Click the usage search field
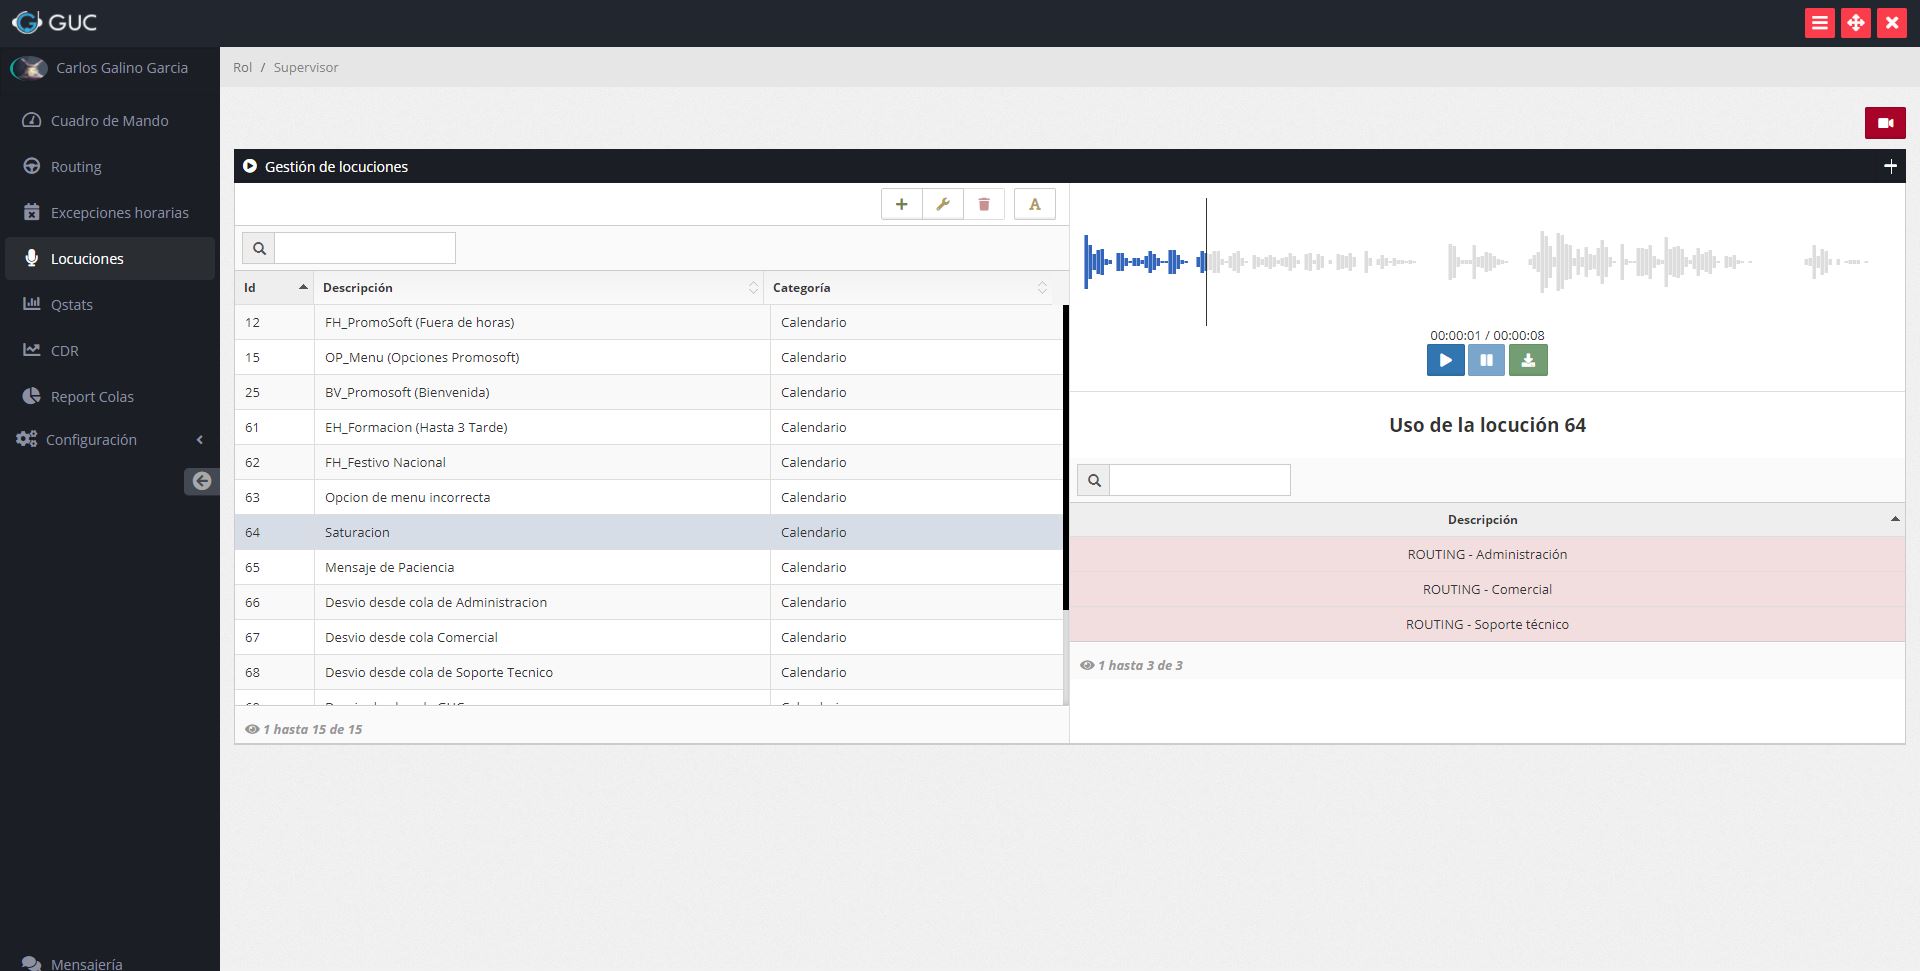1920x971 pixels. pos(1200,480)
